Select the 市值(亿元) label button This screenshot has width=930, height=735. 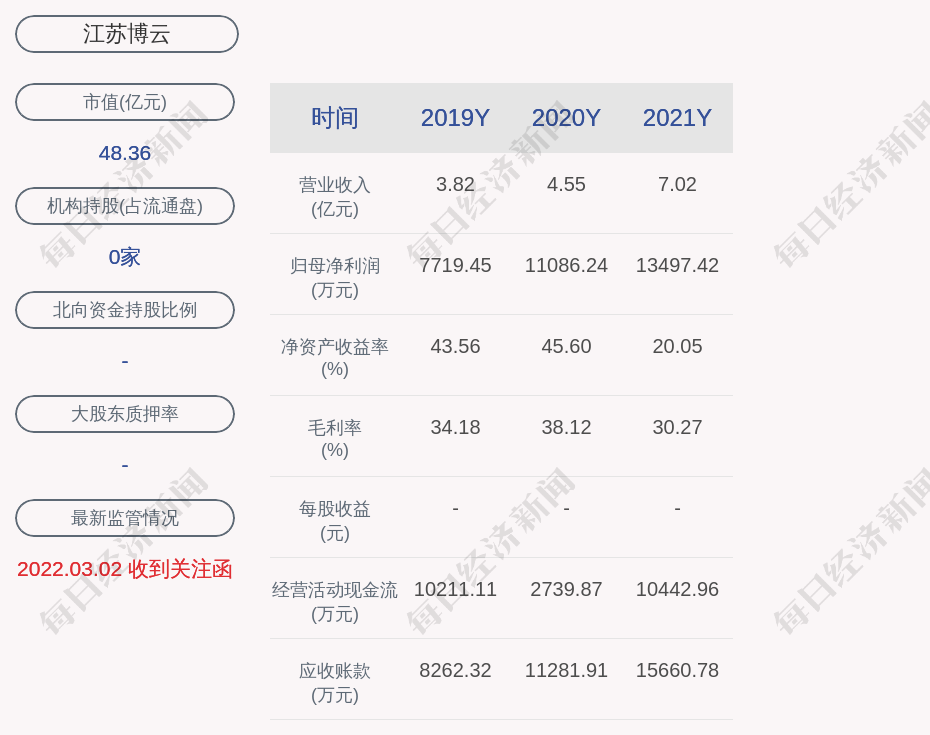(125, 102)
